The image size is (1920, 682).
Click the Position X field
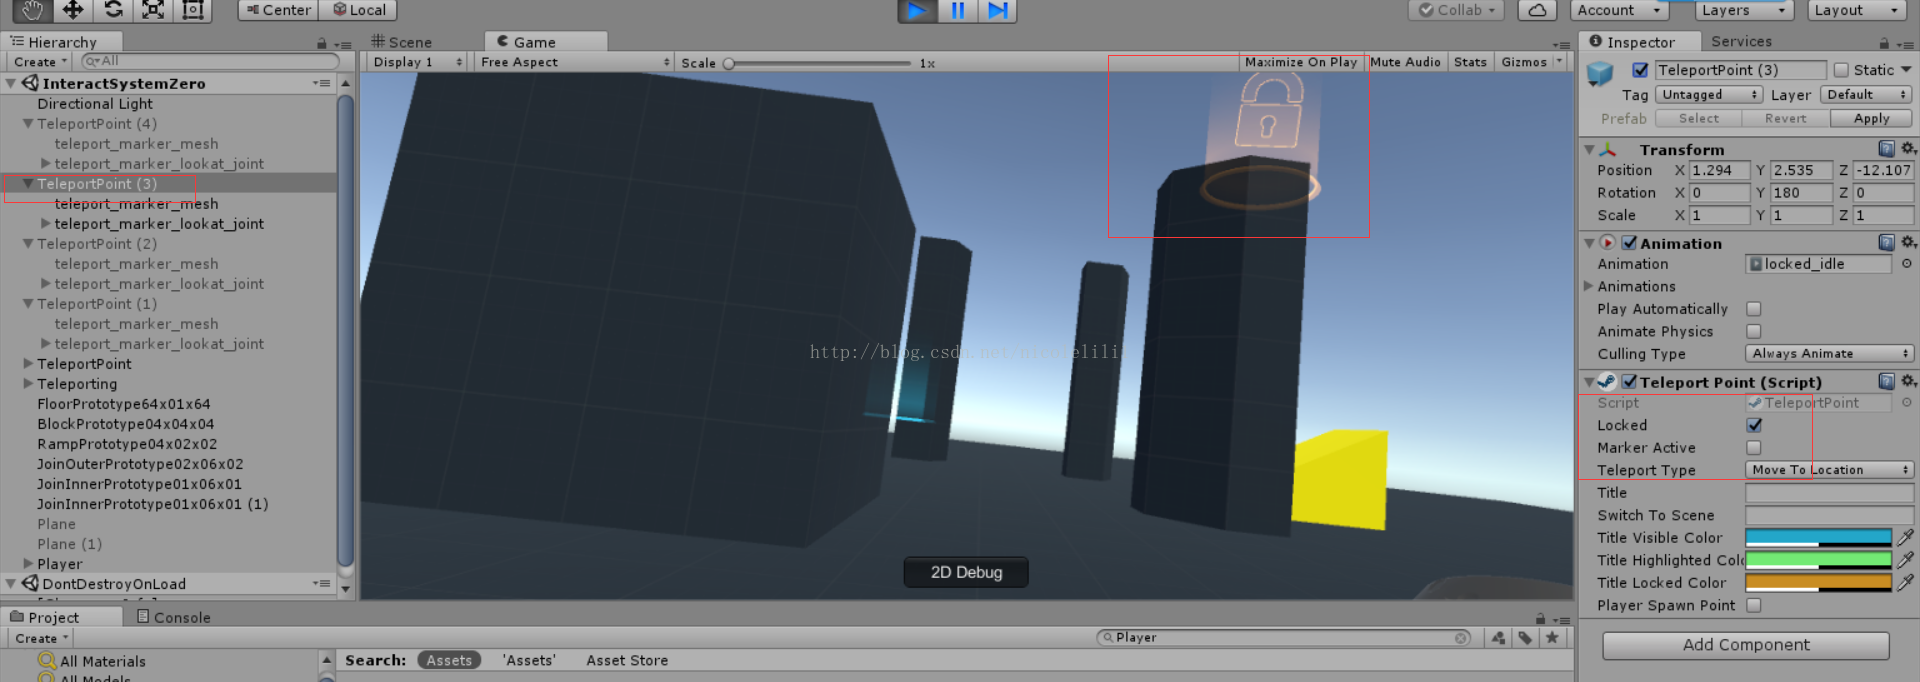(1720, 170)
